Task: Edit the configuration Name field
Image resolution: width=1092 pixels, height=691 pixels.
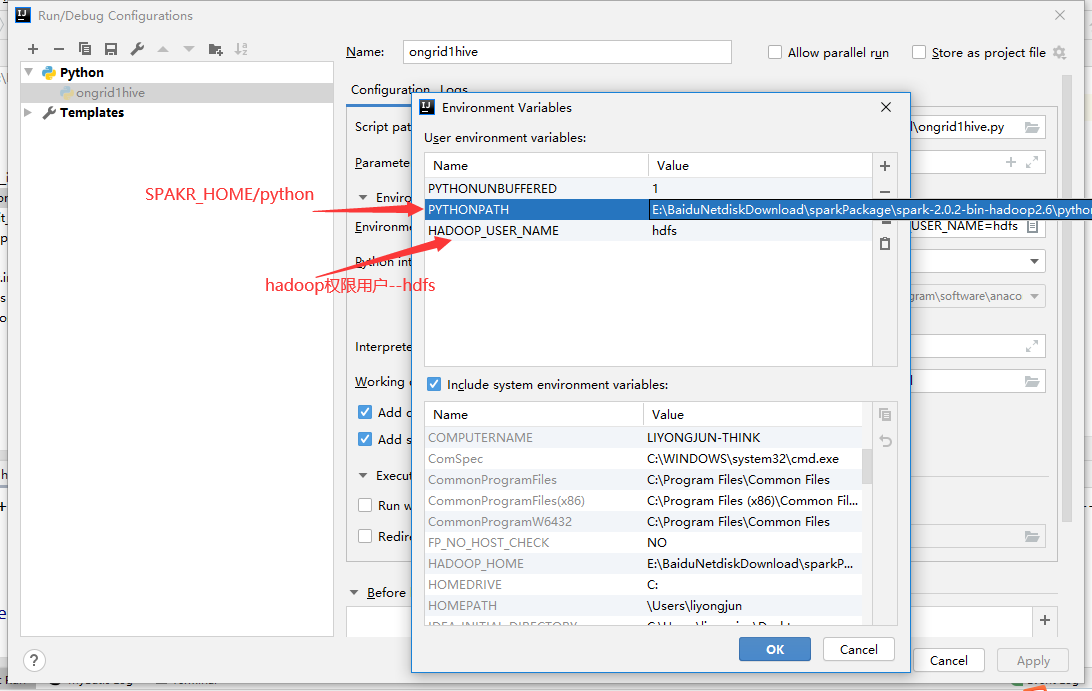Action: 567,52
